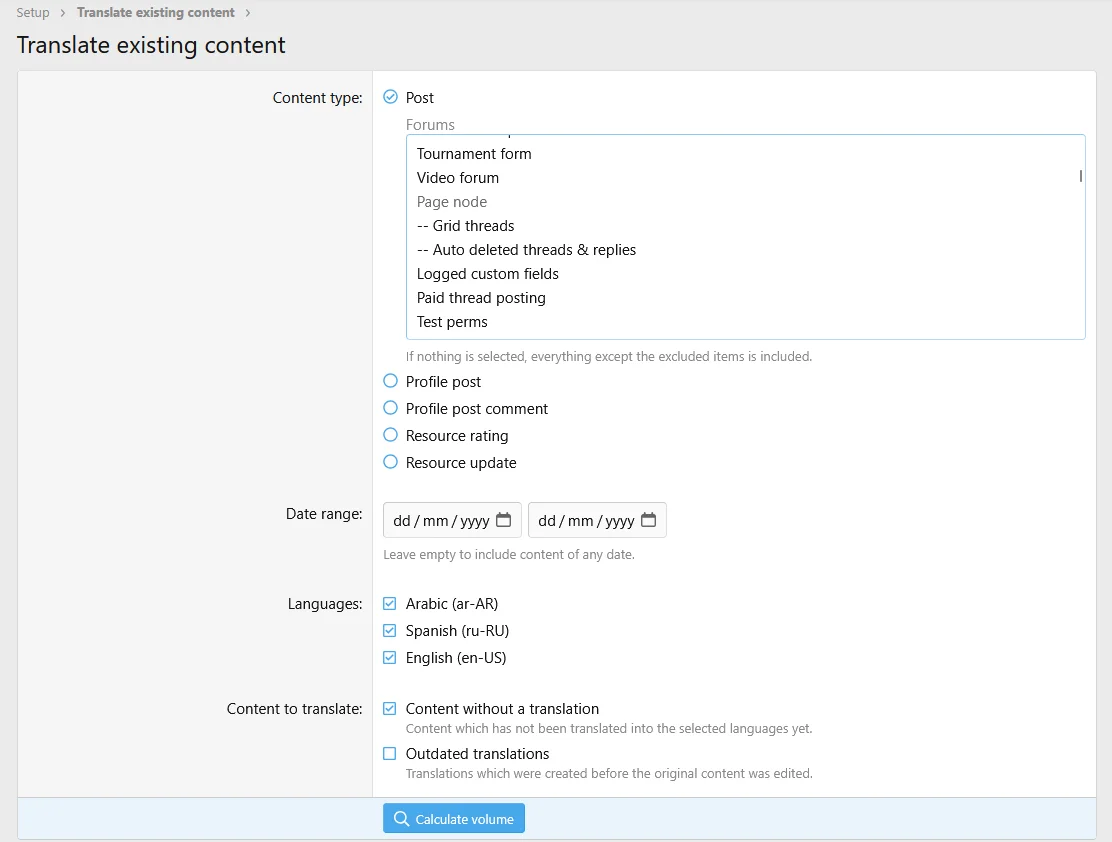Focus the end date input field
Screen dimensions: 1112x842
597,520
